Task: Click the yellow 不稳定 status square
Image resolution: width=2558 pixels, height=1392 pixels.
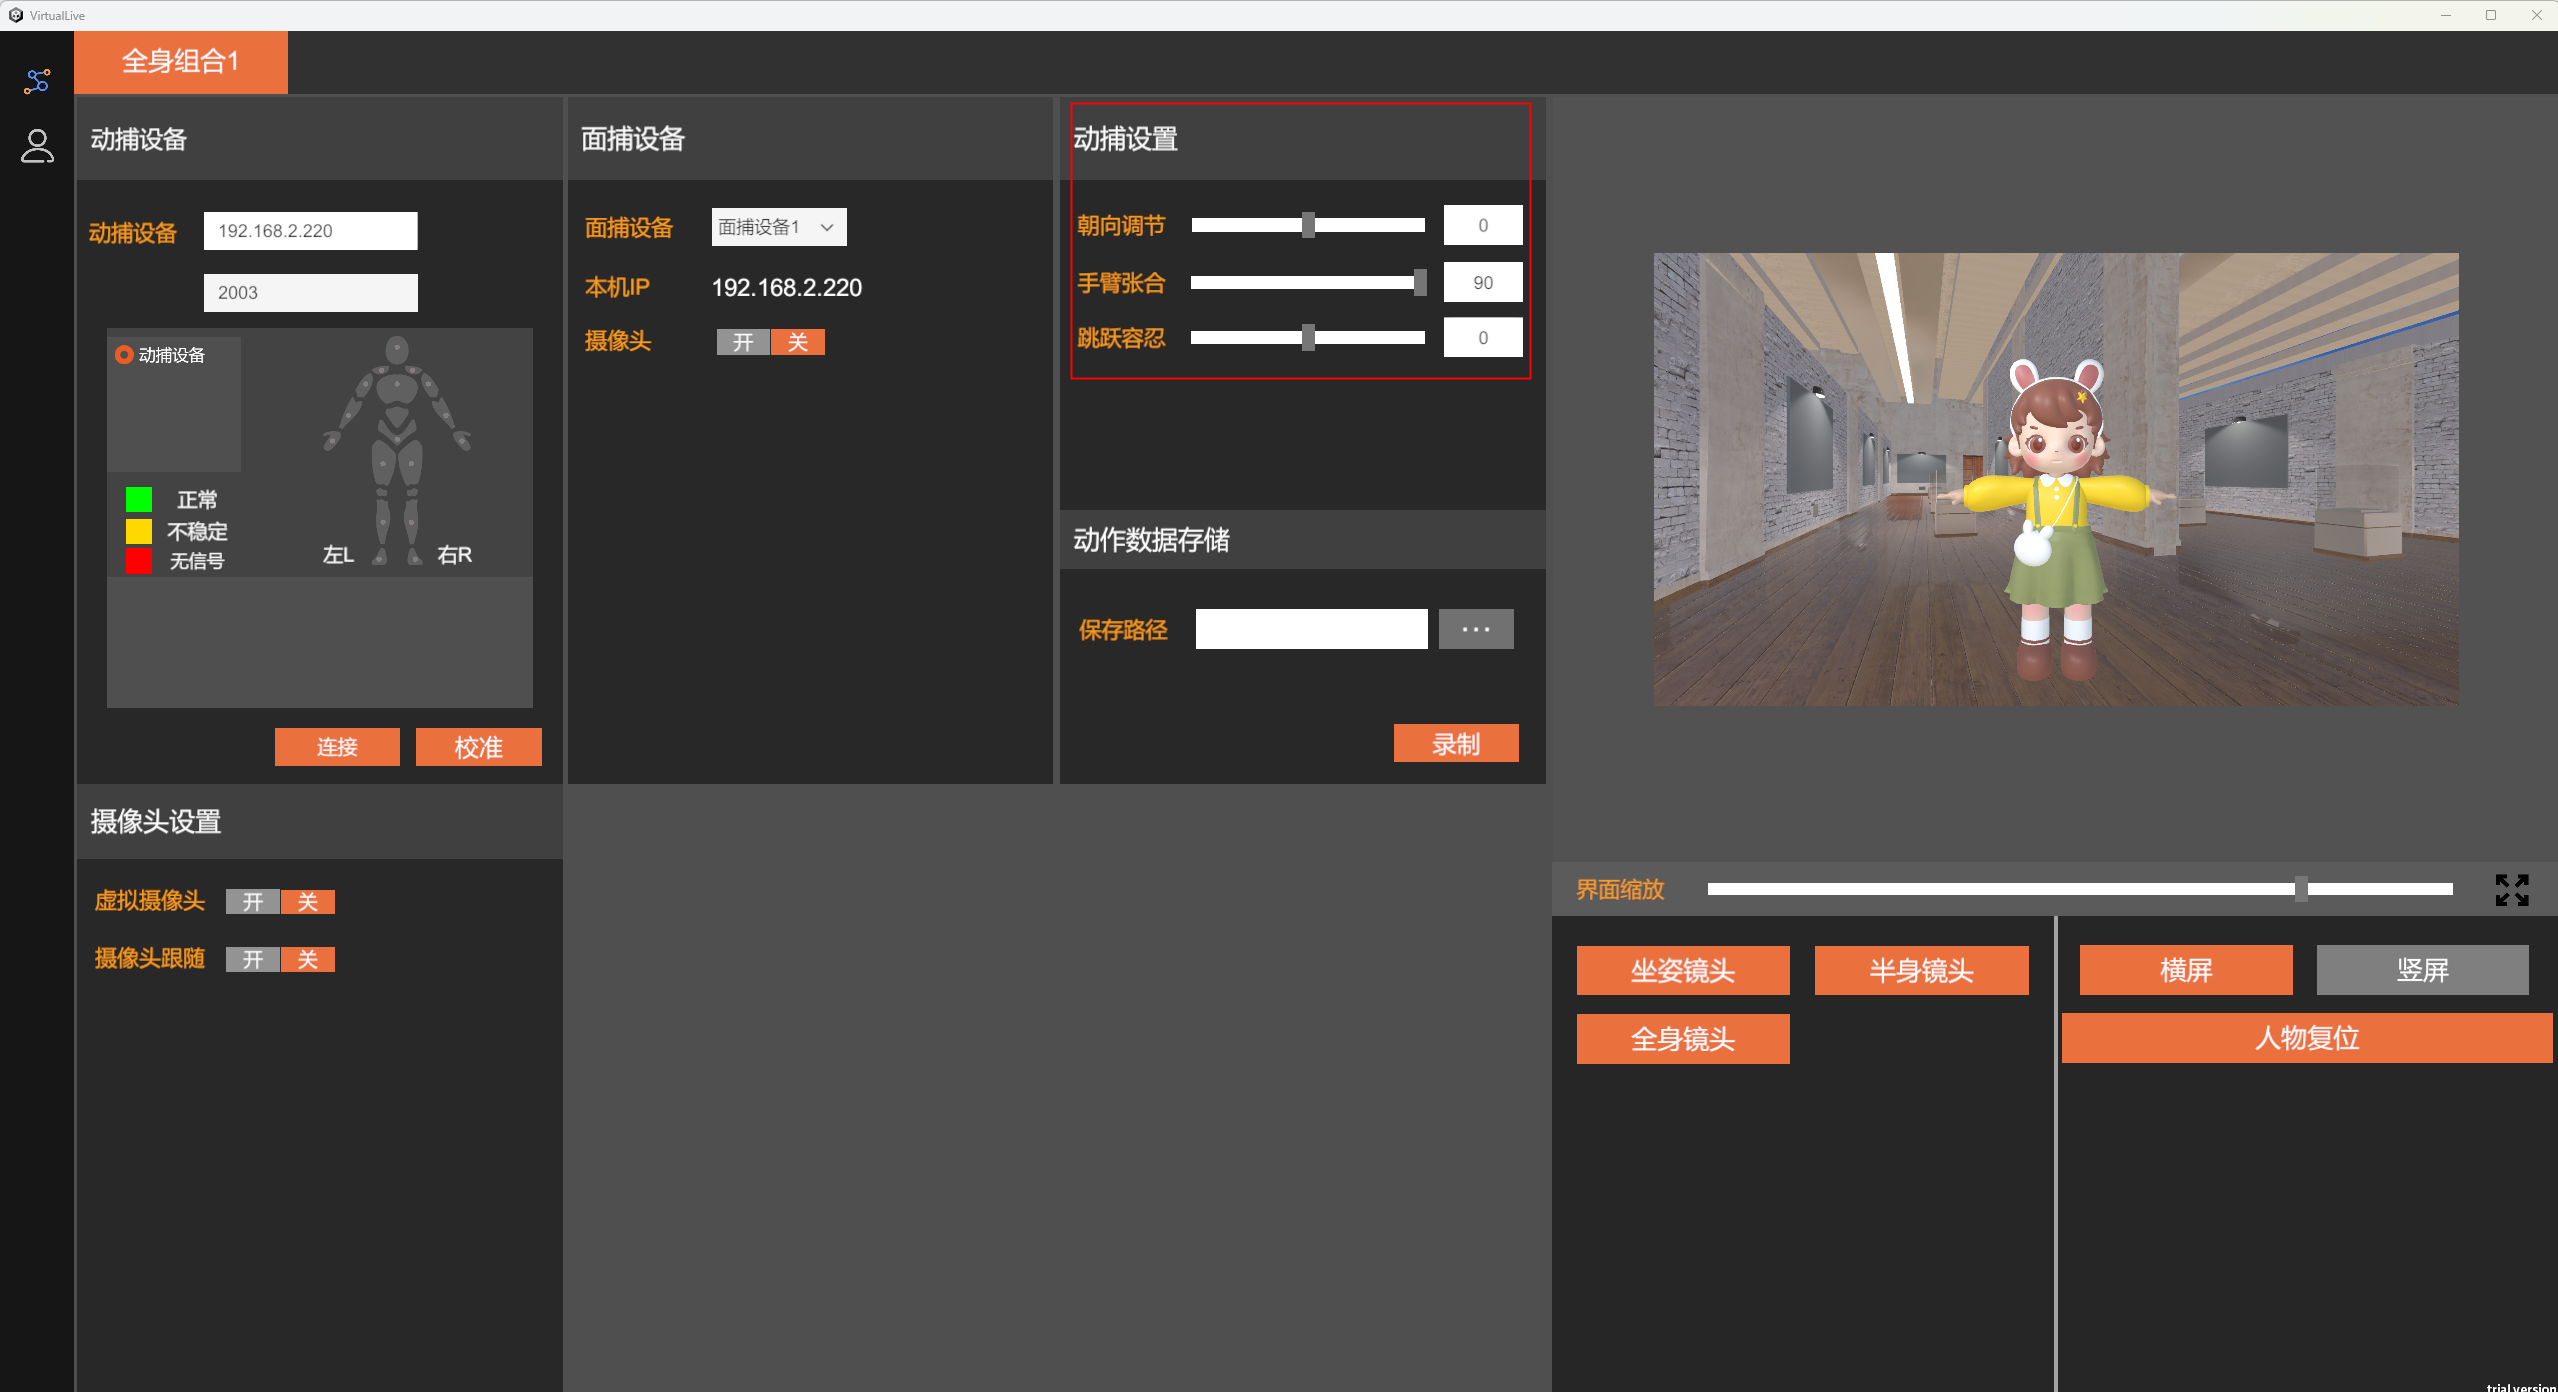Action: [139, 531]
